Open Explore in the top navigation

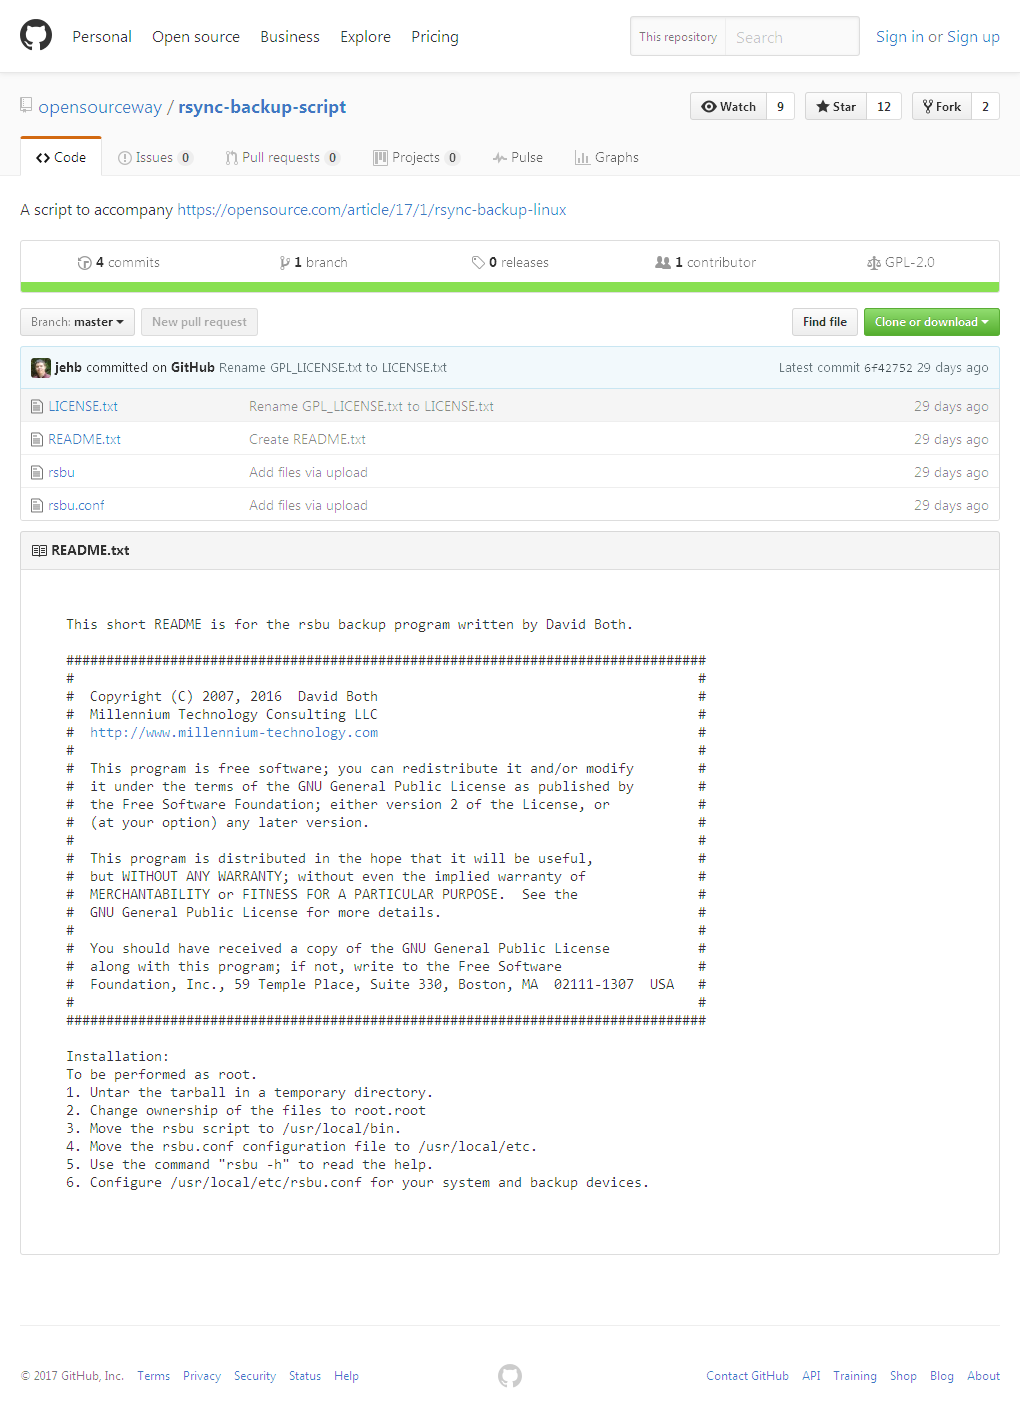366,36
